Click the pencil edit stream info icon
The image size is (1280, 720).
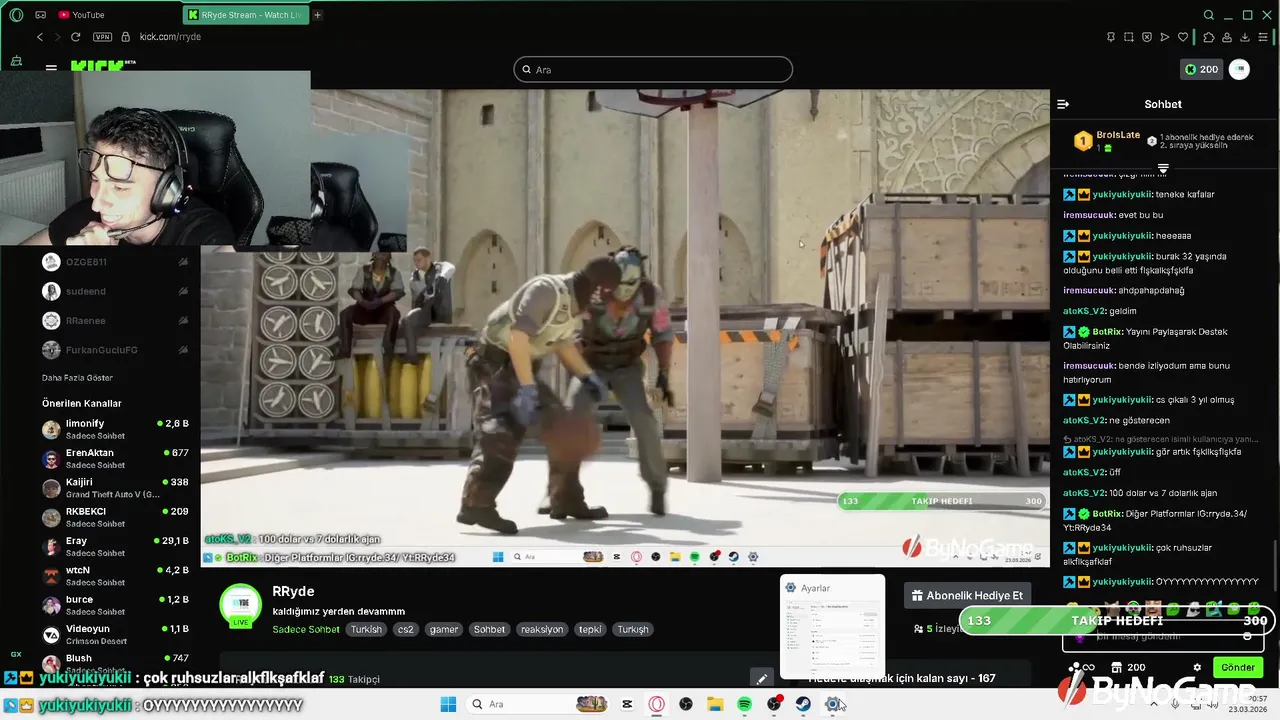[762, 678]
